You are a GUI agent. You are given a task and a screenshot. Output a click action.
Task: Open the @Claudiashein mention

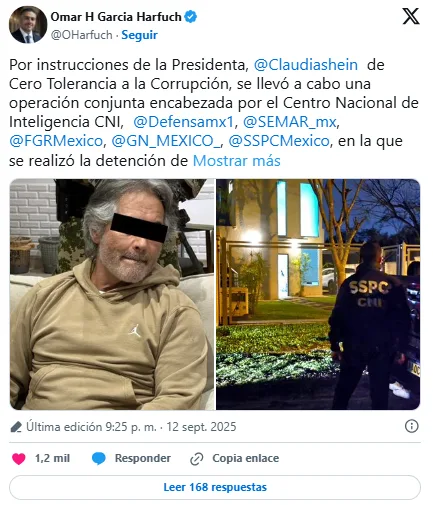click(306, 65)
